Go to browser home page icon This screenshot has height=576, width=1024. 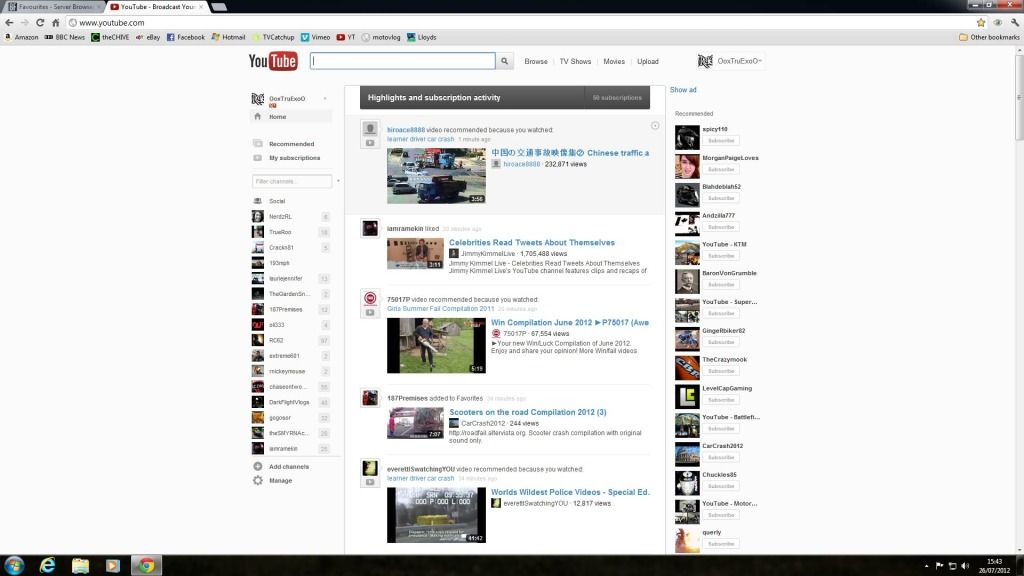pyautogui.click(x=57, y=22)
